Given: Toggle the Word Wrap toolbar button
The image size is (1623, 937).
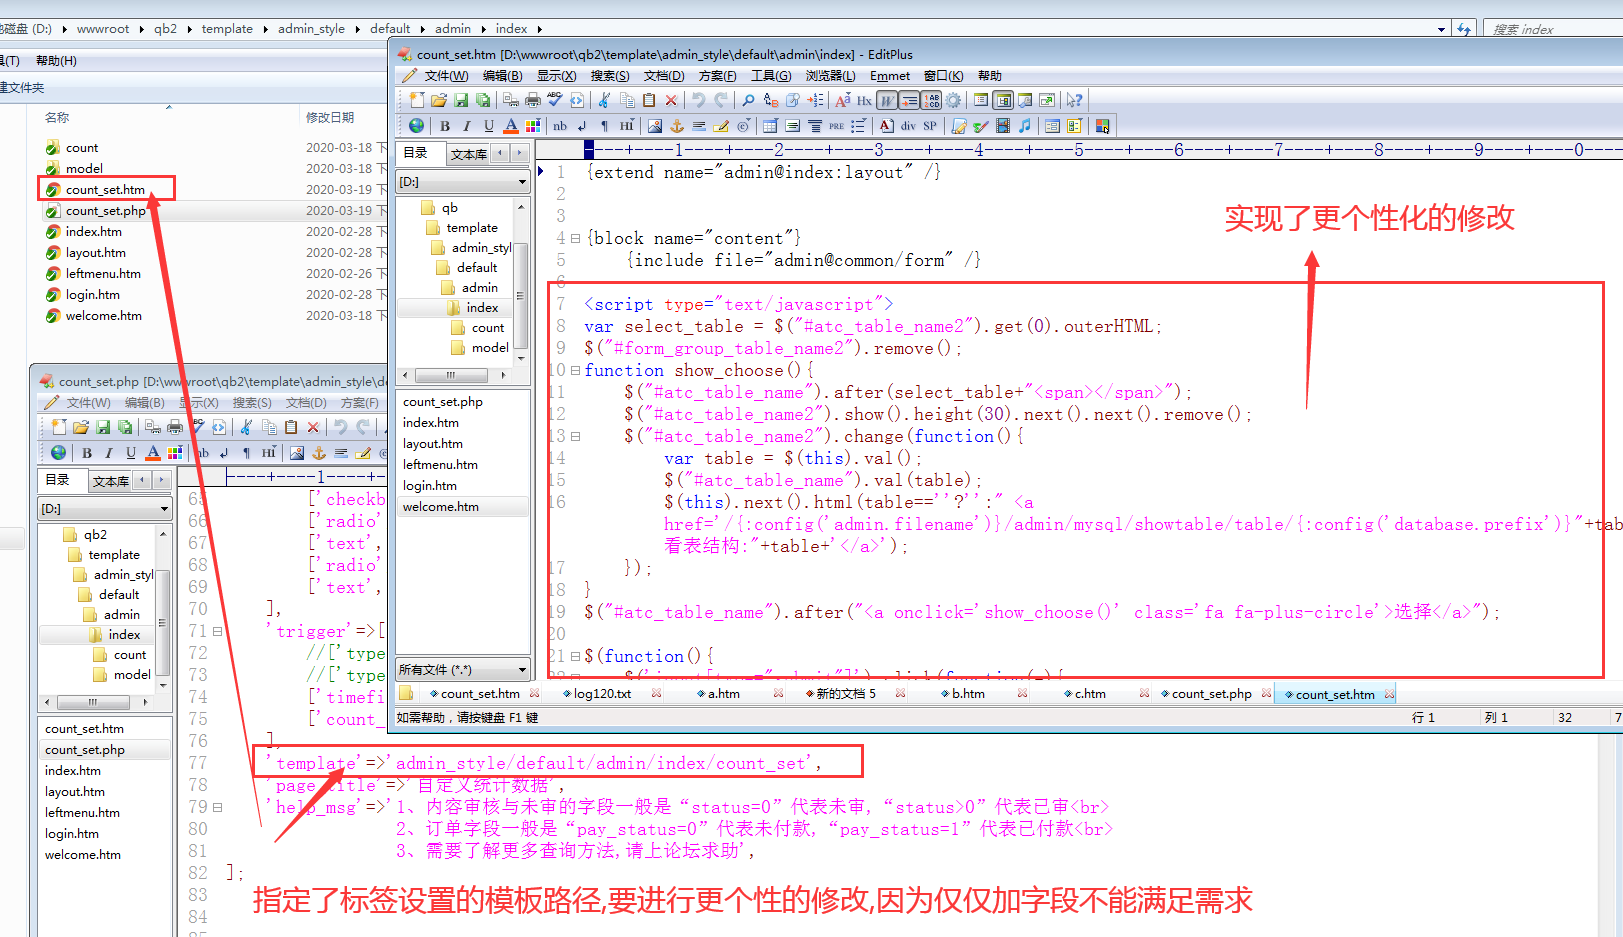Looking at the screenshot, I should (887, 100).
